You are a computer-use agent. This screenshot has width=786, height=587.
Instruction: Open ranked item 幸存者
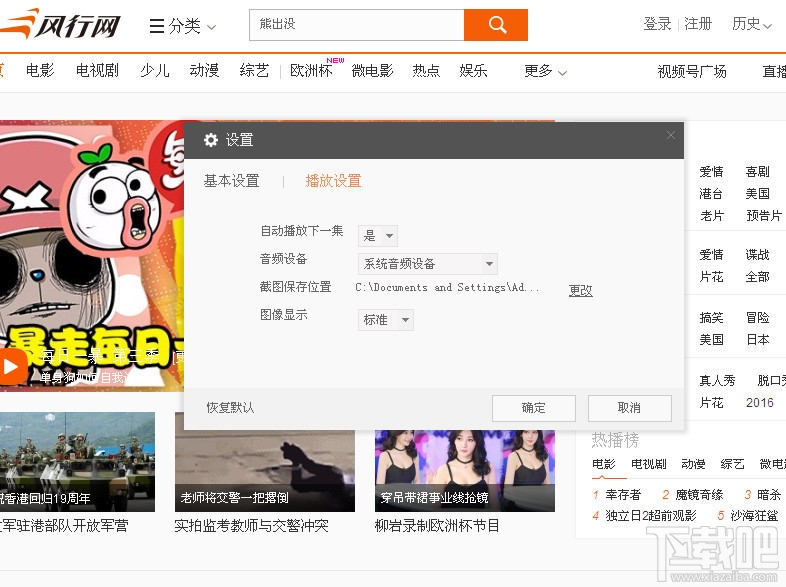pyautogui.click(x=623, y=495)
